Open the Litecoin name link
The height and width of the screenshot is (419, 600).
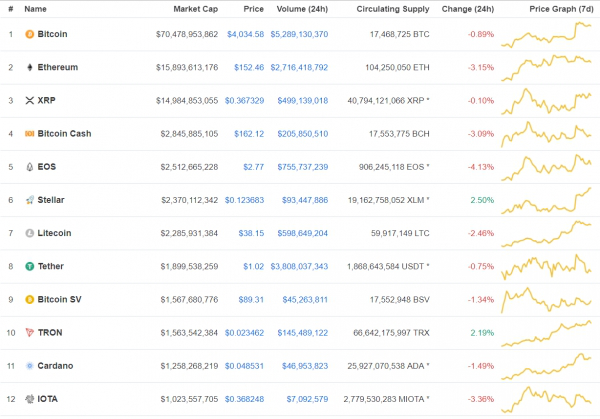click(54, 233)
